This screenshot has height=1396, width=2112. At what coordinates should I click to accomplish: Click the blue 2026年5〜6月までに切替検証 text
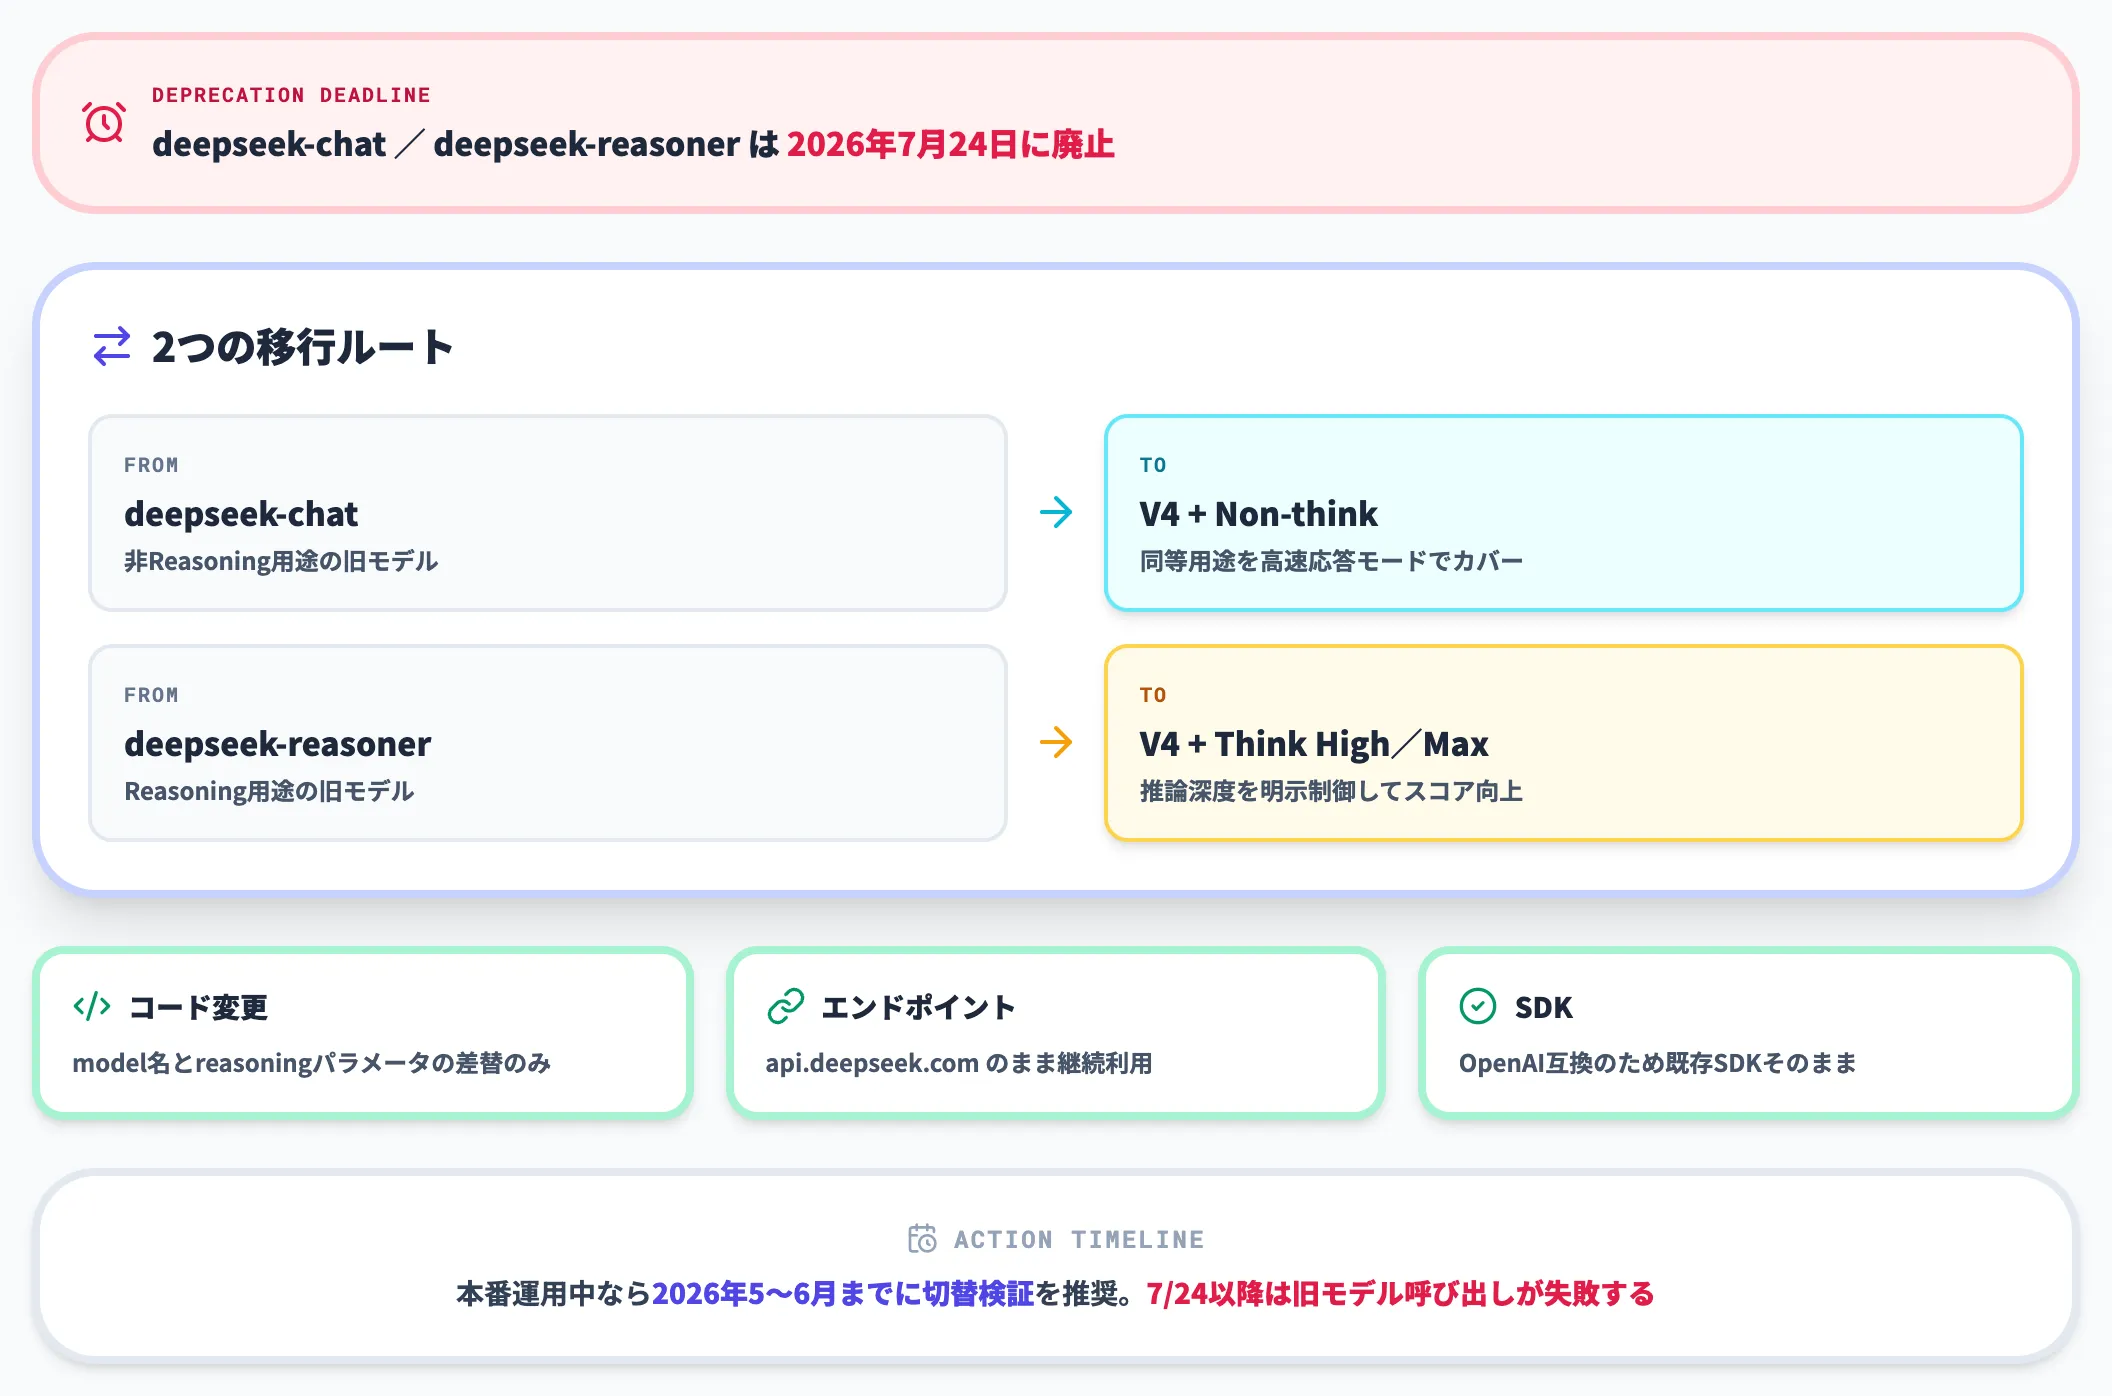pyautogui.click(x=842, y=1294)
